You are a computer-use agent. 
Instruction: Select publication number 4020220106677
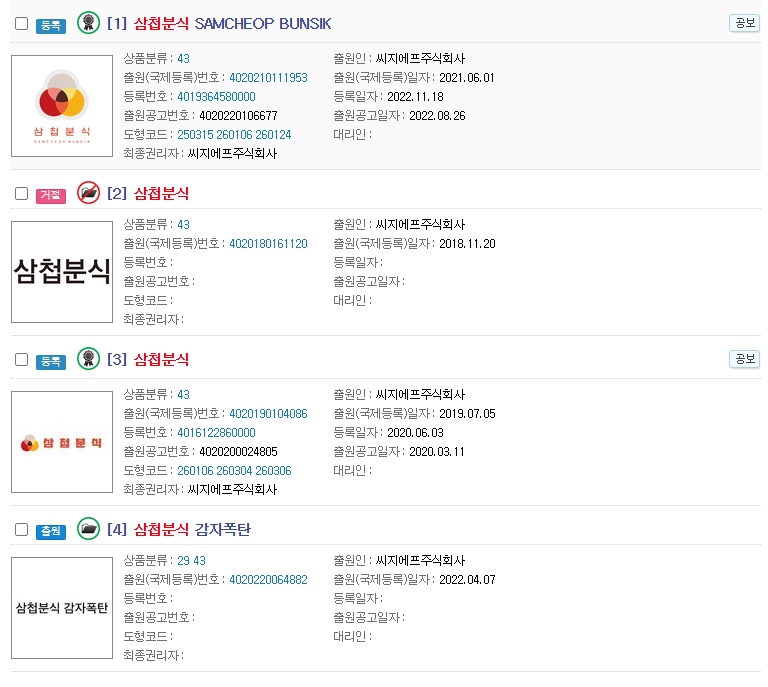pyautogui.click(x=238, y=116)
